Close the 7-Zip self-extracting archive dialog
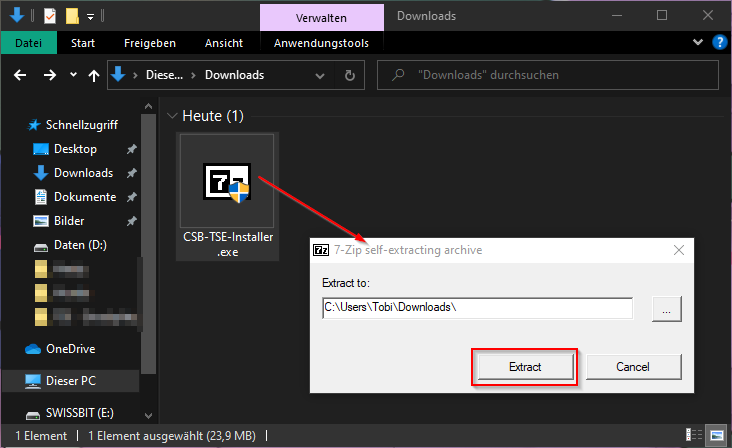The height and width of the screenshot is (448, 732). pos(679,250)
